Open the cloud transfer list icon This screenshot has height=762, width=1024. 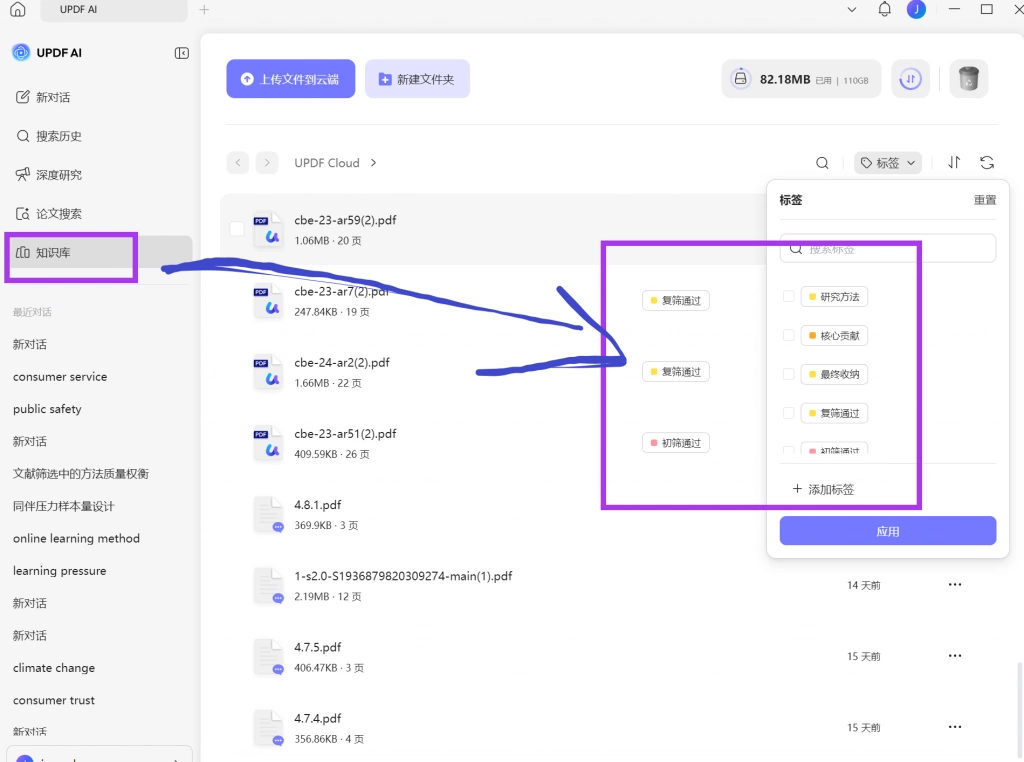point(910,79)
